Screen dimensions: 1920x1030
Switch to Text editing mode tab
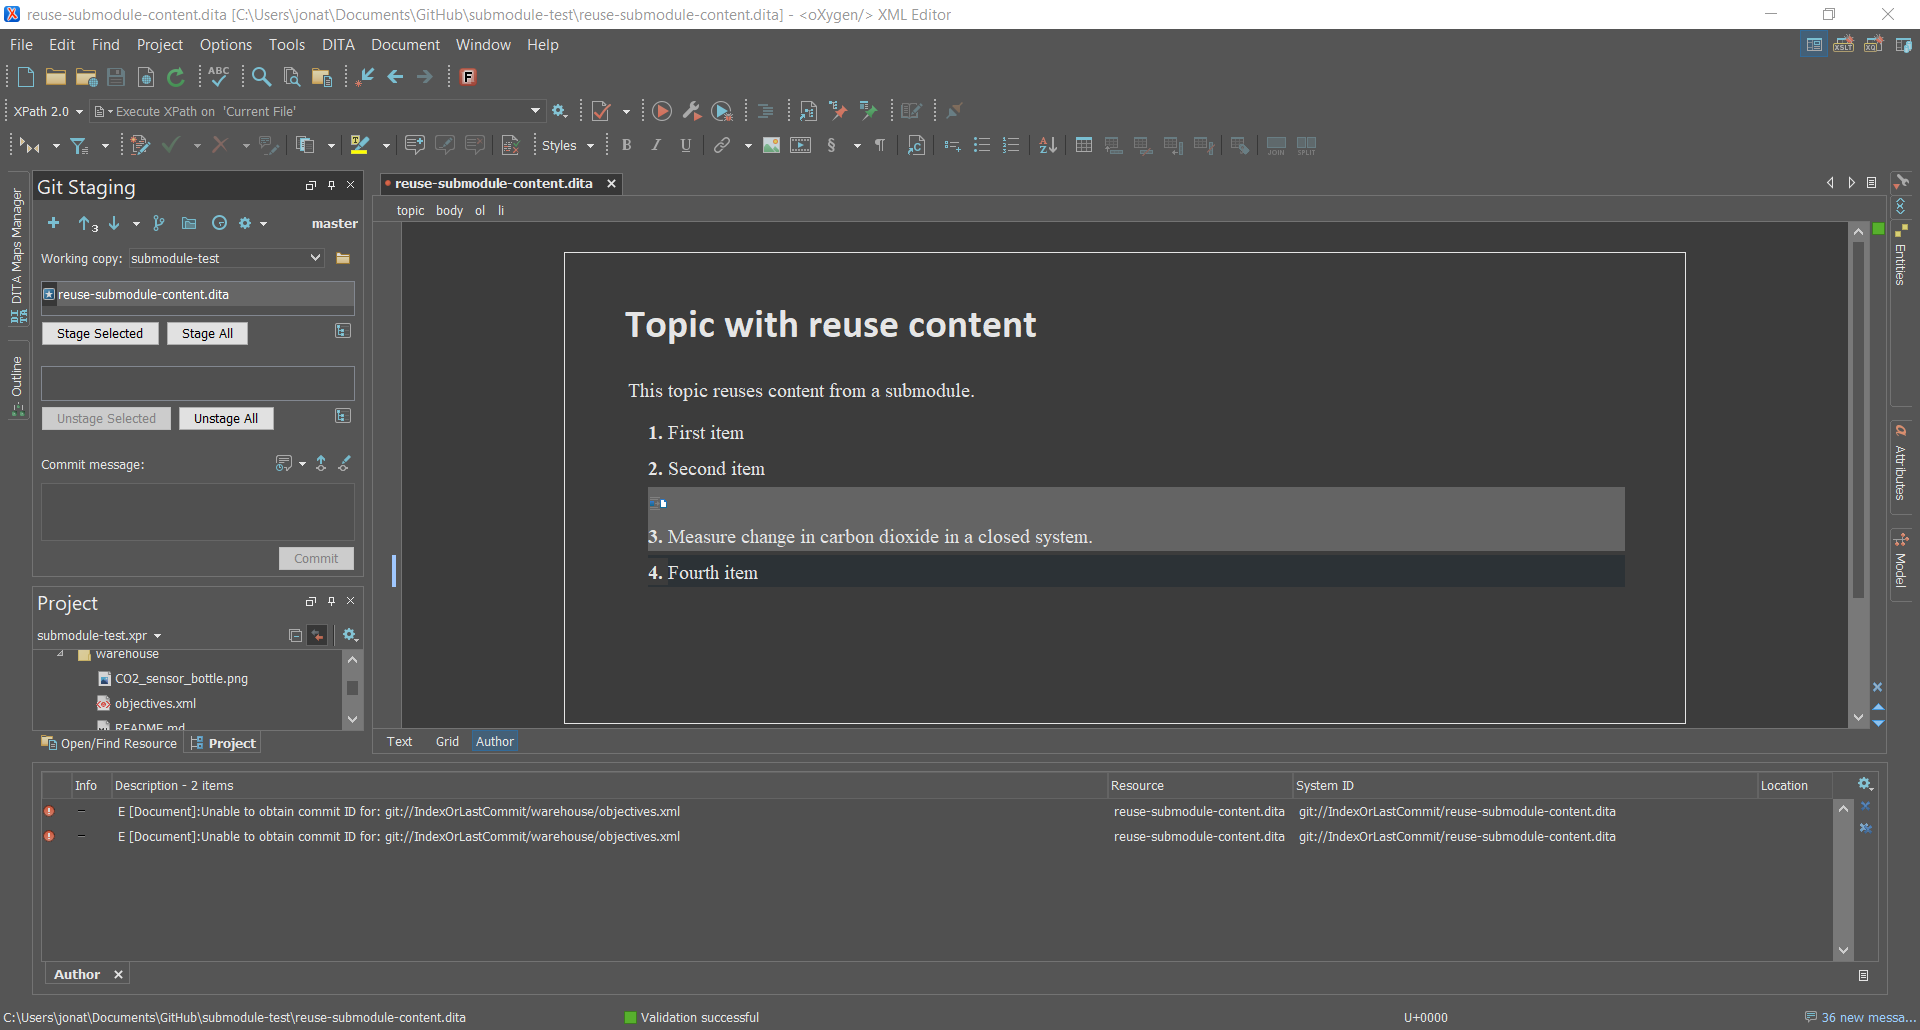399,741
